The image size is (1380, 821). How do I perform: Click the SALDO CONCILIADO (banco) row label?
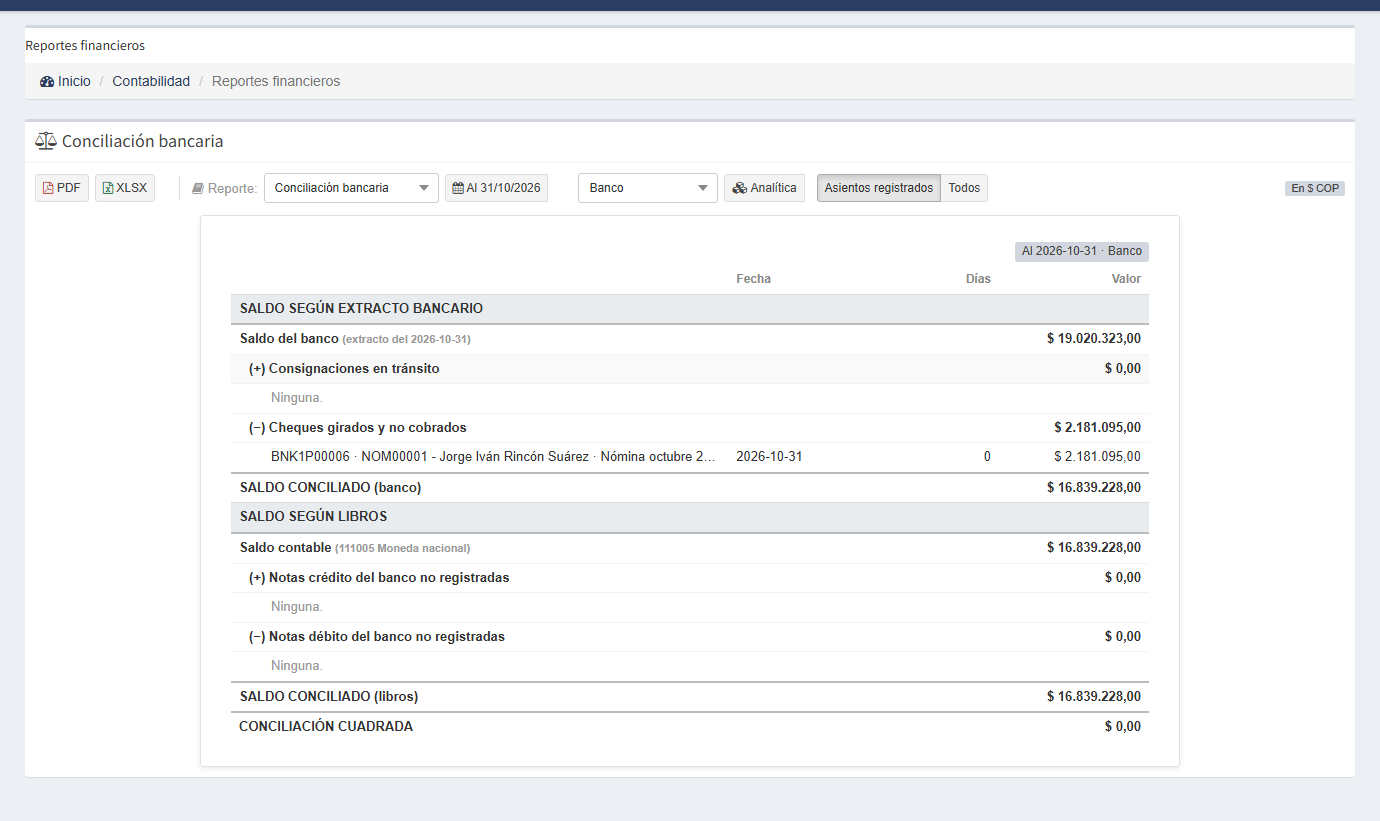(x=330, y=488)
